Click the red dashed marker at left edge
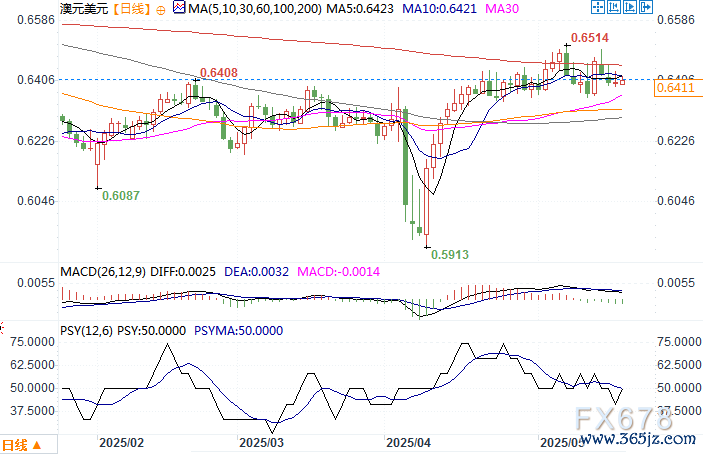 (x=2, y=328)
